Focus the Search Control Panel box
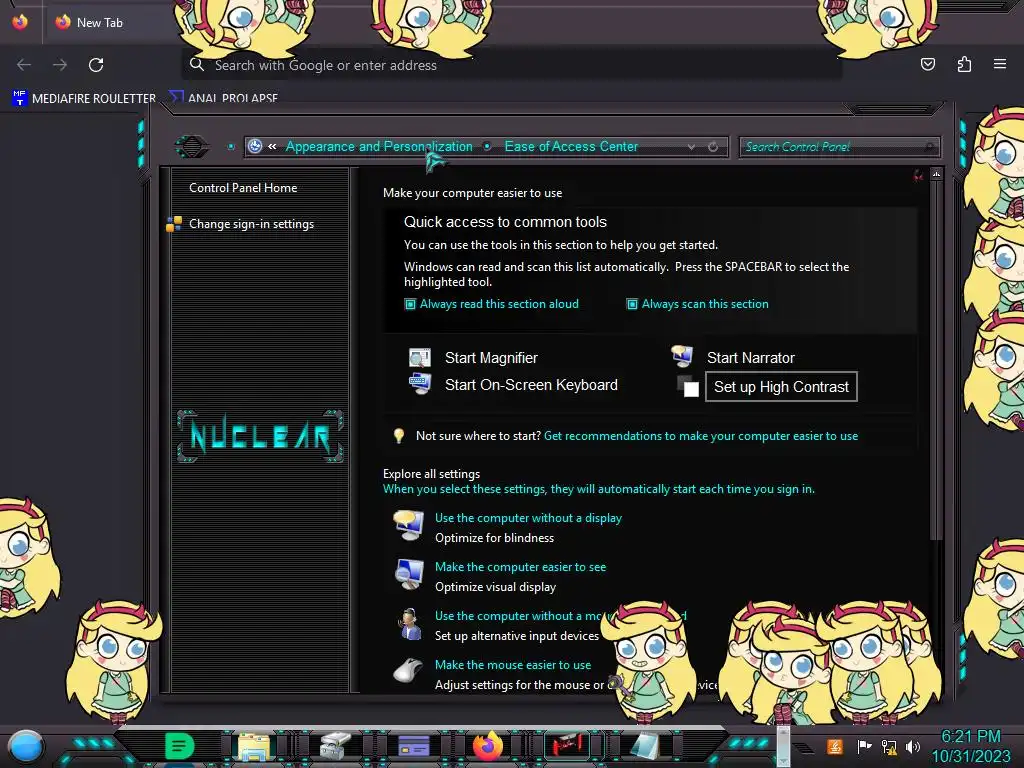This screenshot has width=1024, height=768. point(839,147)
